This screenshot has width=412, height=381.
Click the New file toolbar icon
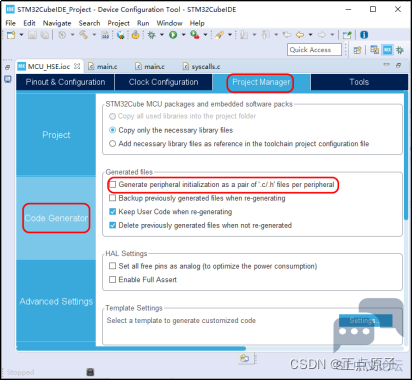pyautogui.click(x=11, y=35)
